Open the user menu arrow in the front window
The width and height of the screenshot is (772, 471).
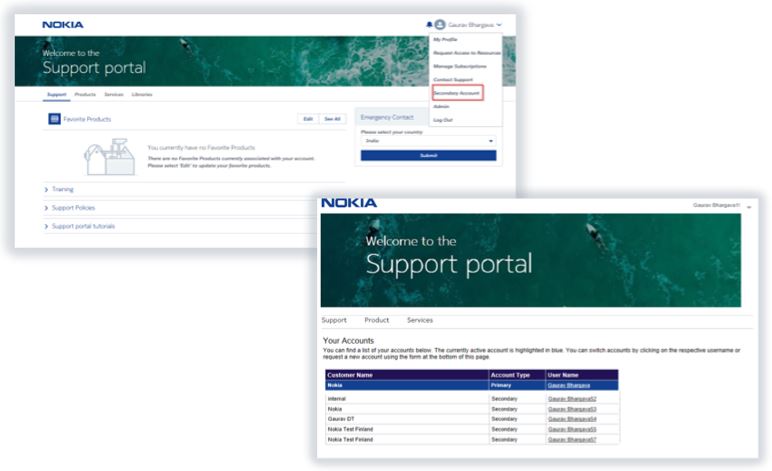pos(749,205)
